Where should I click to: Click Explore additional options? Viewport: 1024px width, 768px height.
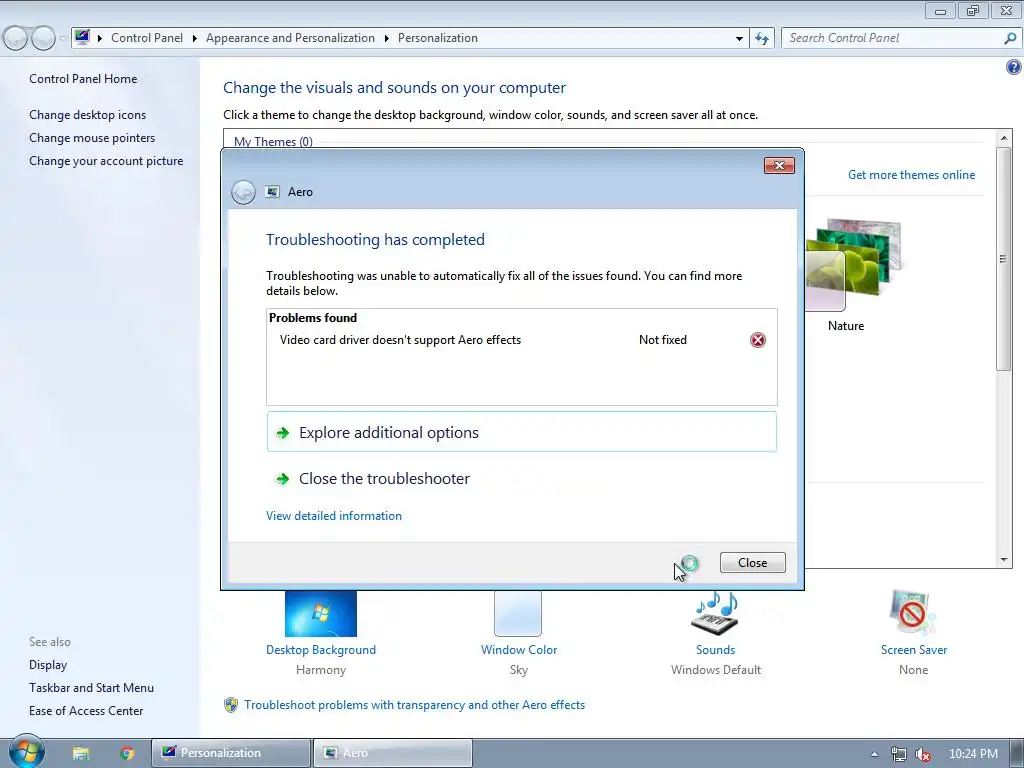[522, 432]
